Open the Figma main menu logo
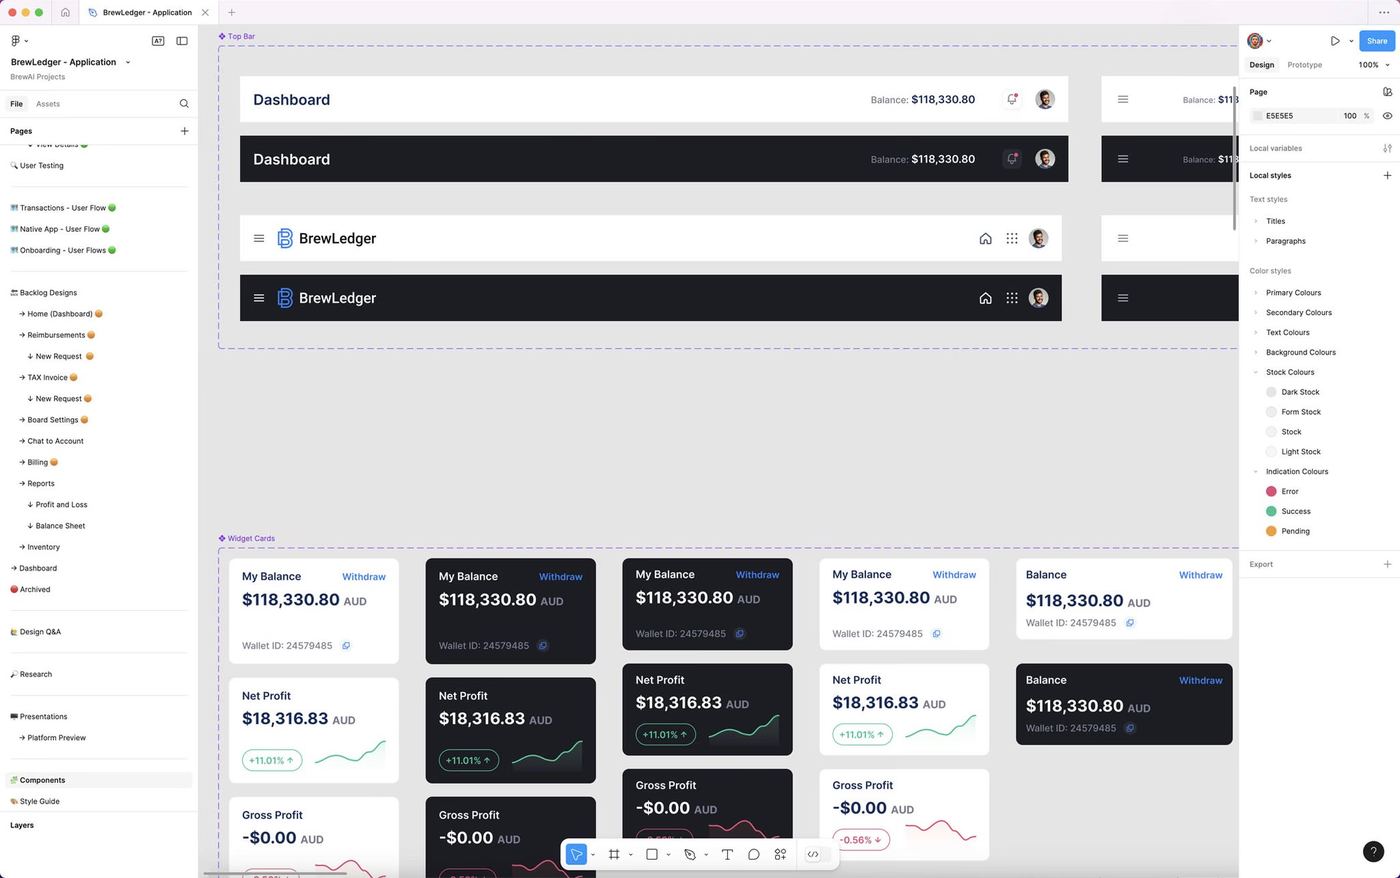The width and height of the screenshot is (1400, 878). (x=15, y=41)
